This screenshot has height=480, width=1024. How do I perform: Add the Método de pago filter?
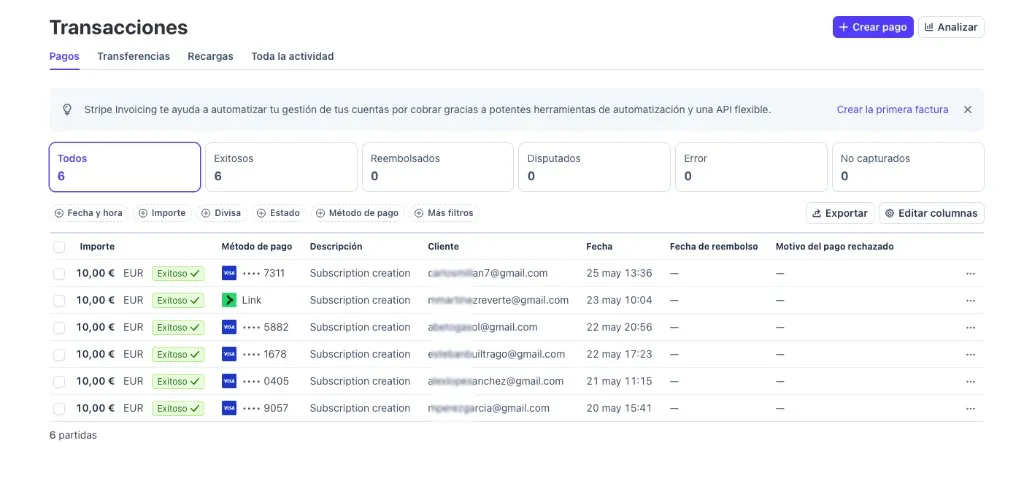pos(358,213)
